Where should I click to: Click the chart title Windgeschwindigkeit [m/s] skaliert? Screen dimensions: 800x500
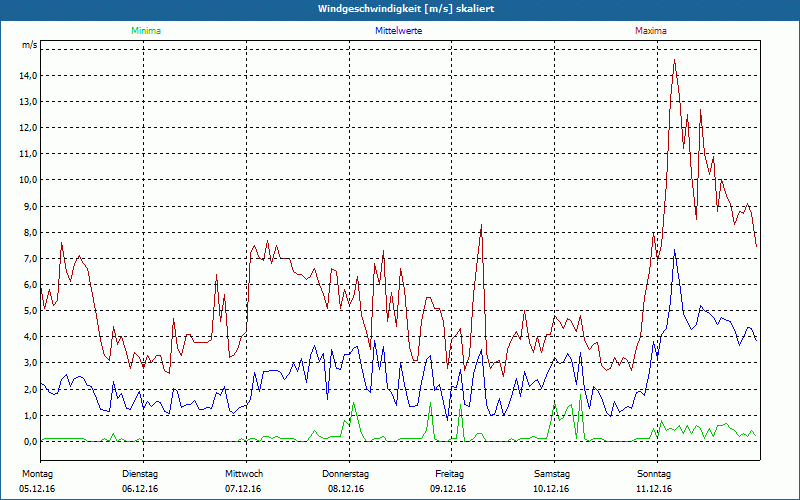click(406, 9)
